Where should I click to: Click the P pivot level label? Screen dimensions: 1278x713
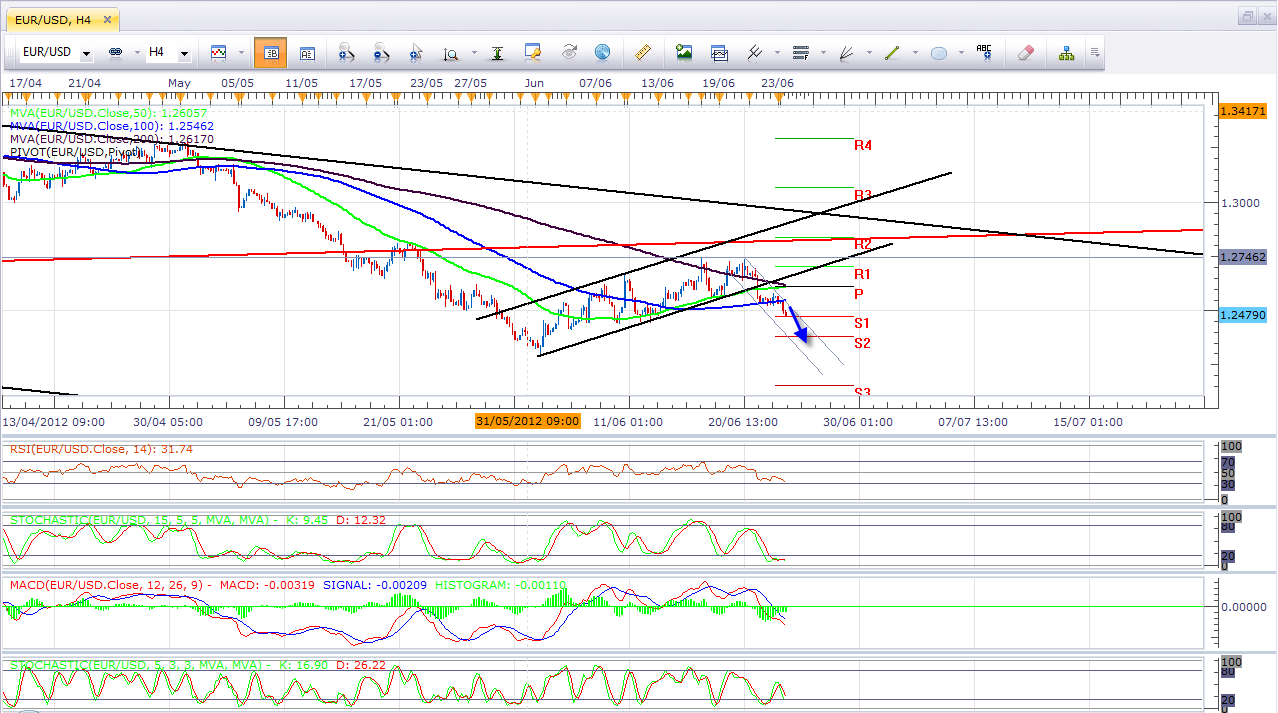pos(858,293)
